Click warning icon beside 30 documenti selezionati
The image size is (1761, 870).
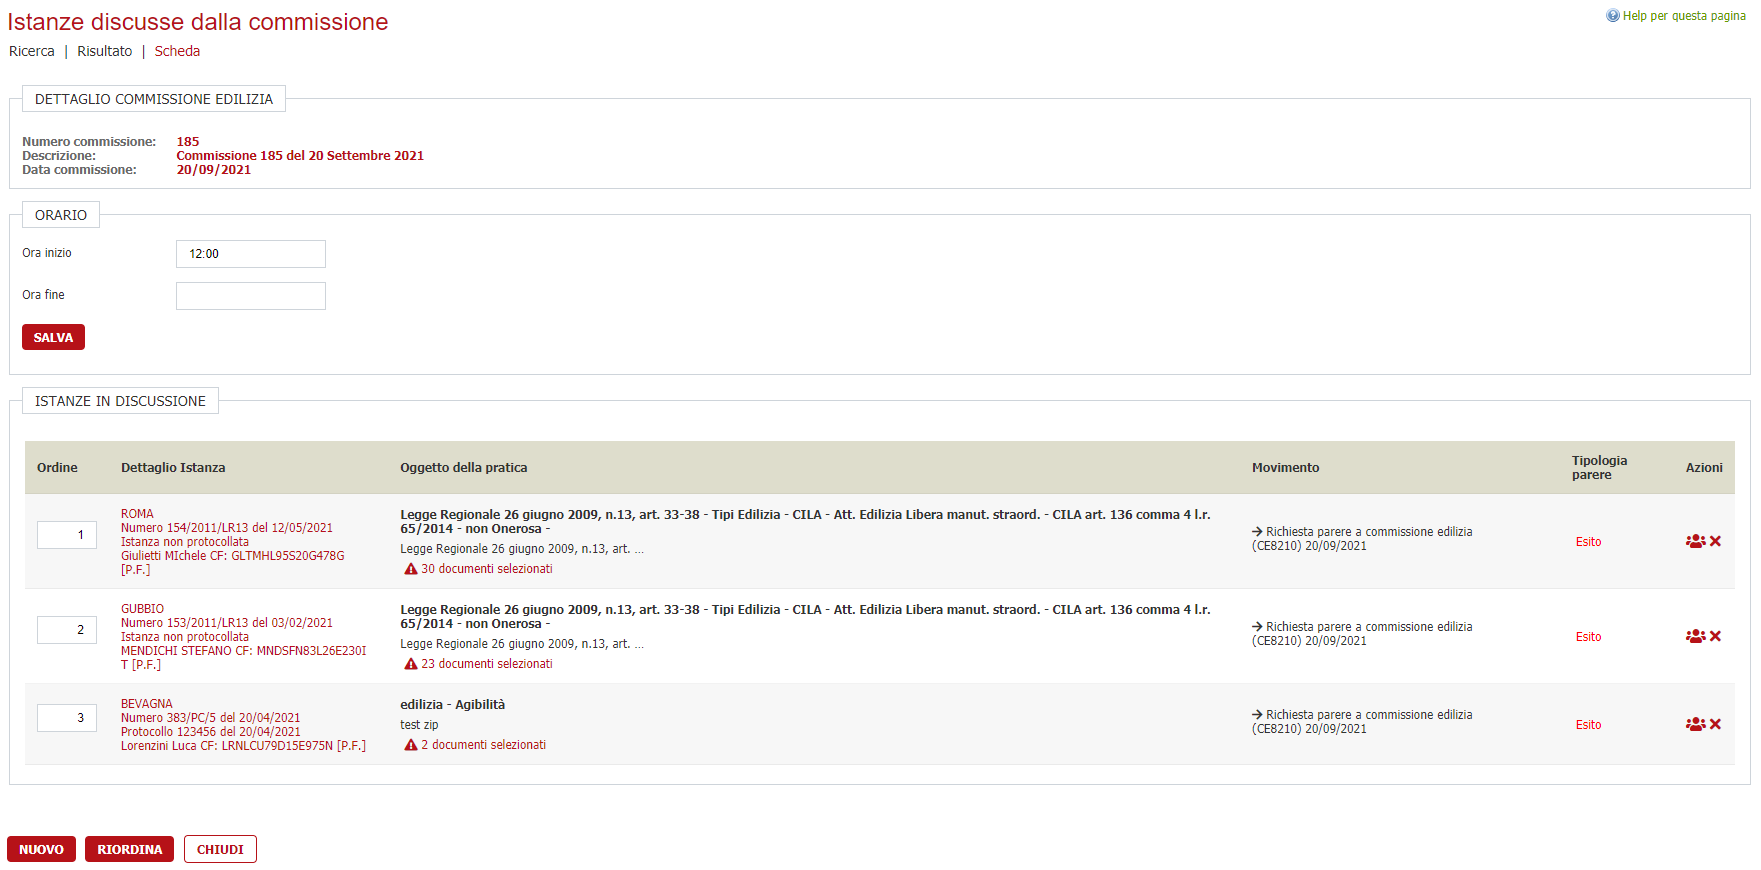pyautogui.click(x=410, y=569)
